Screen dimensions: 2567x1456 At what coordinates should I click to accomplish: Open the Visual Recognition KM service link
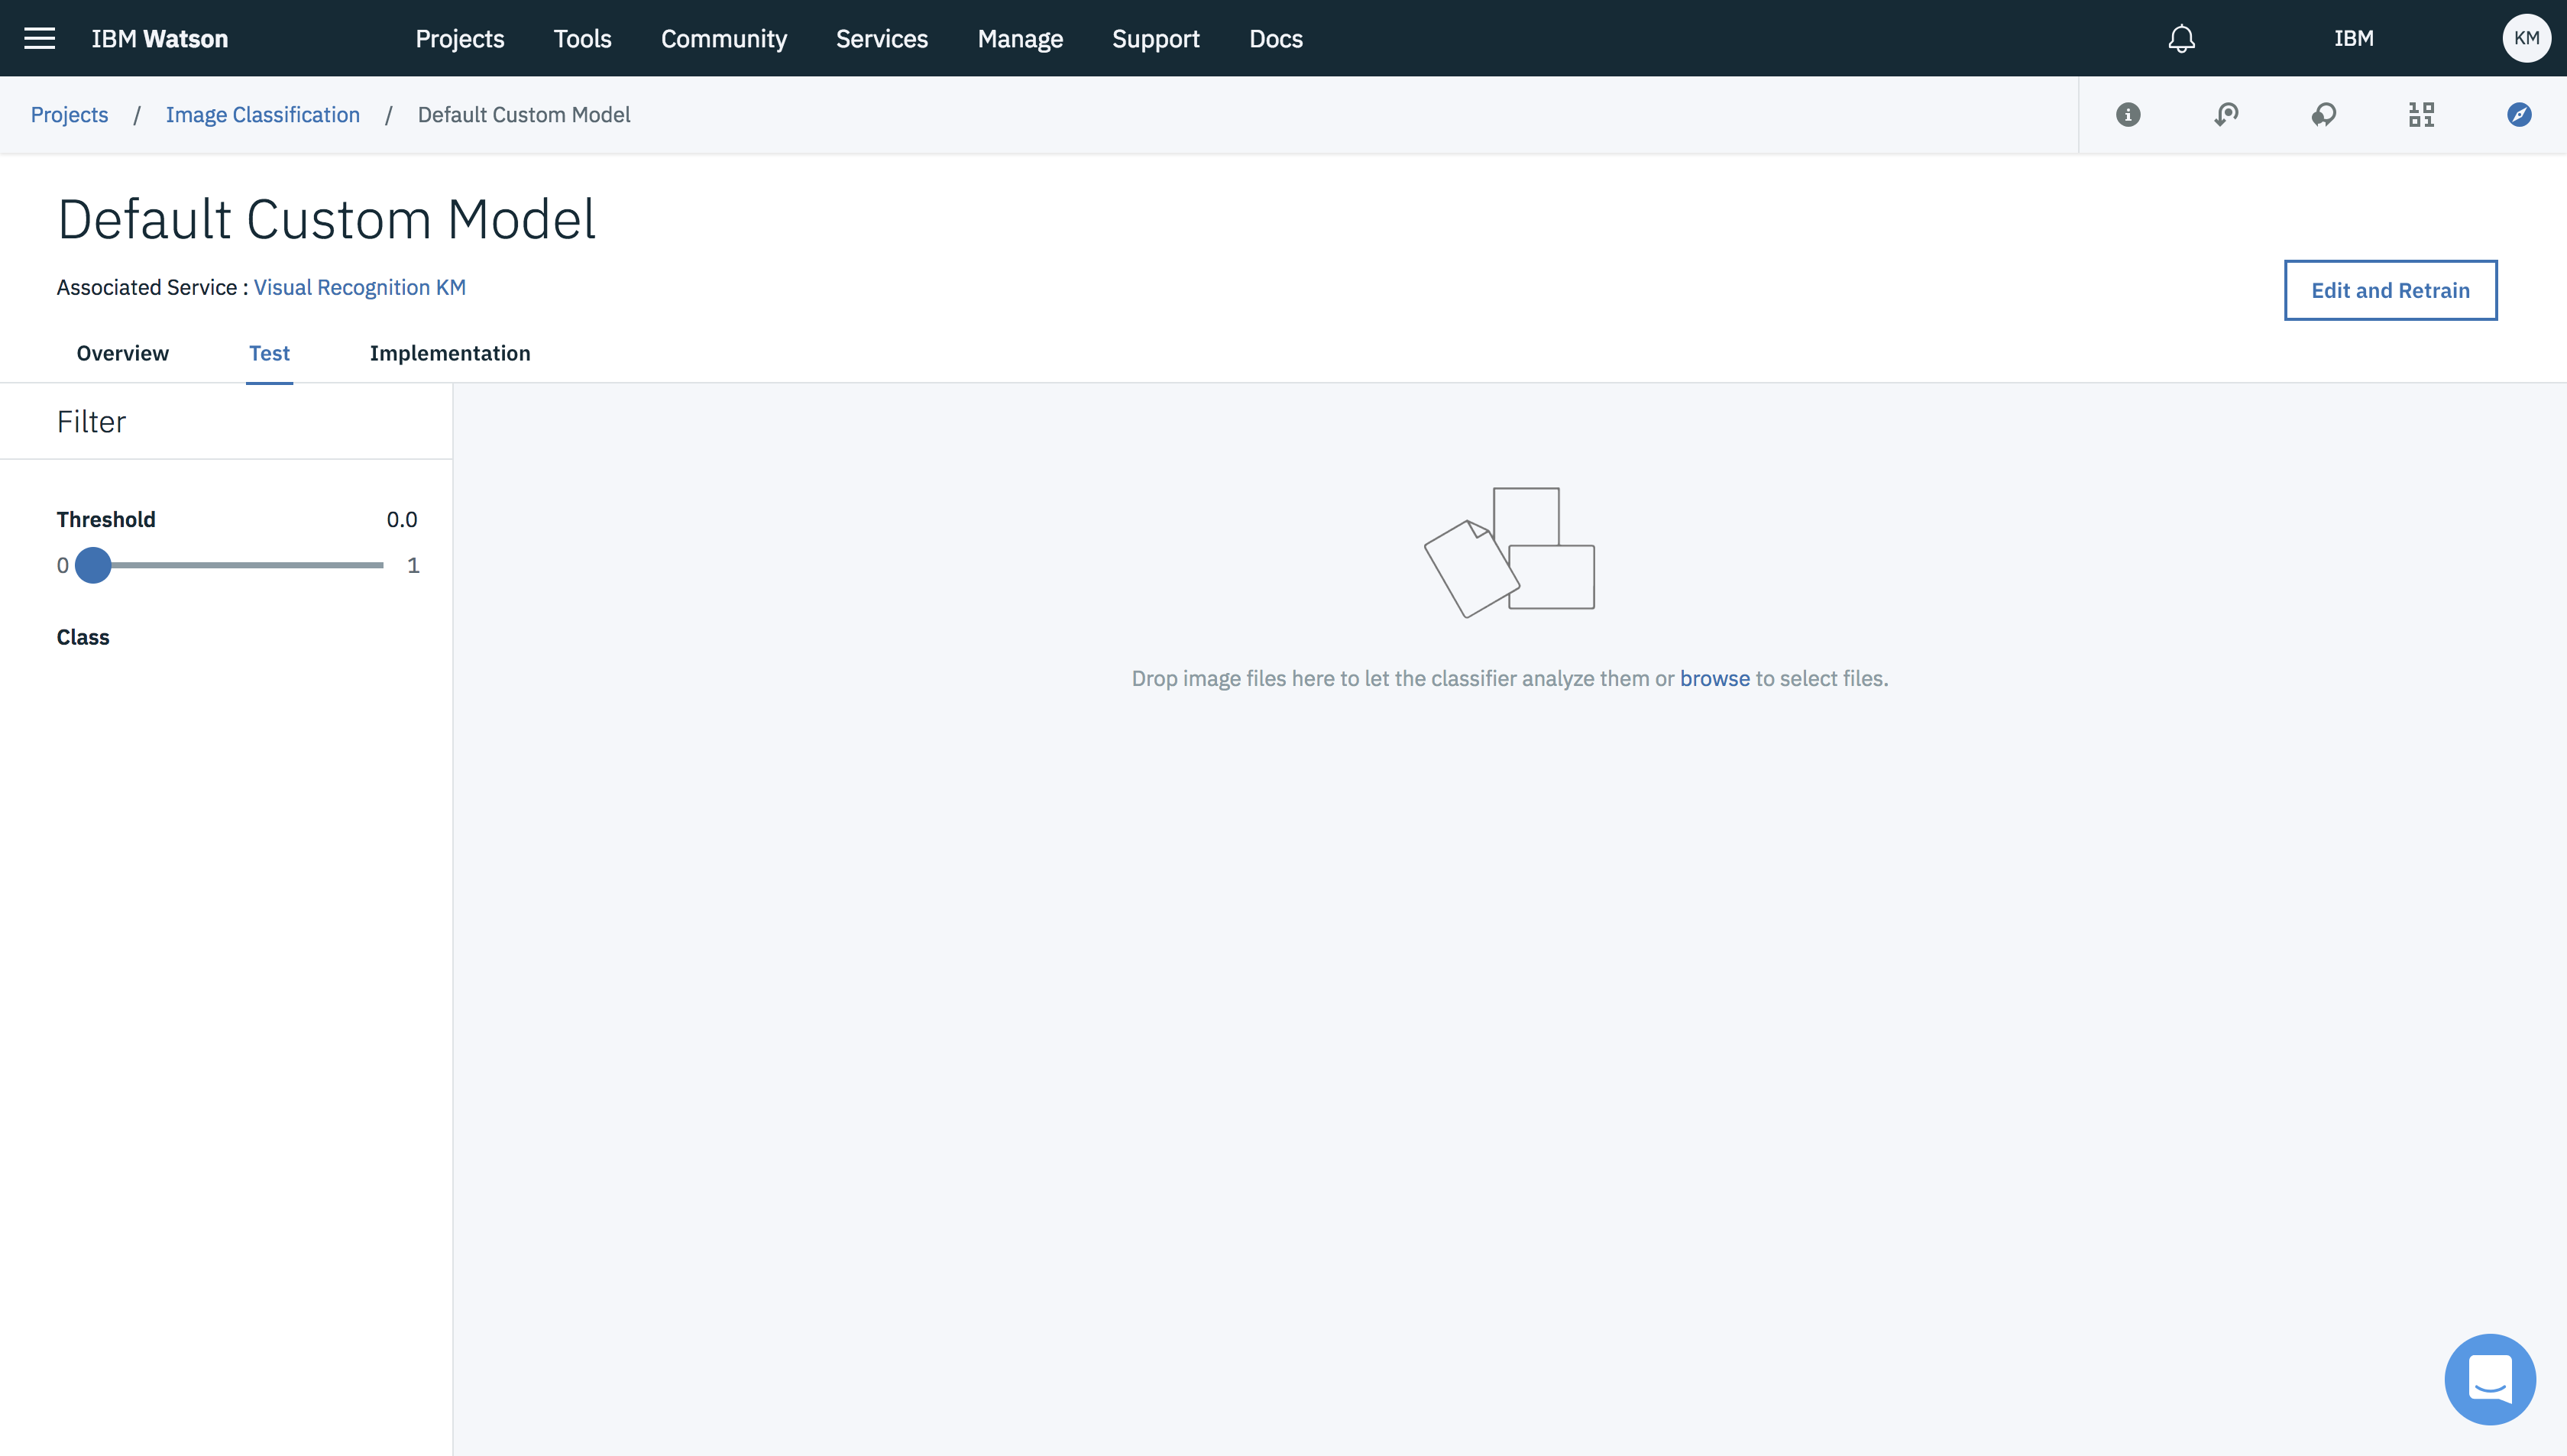coord(359,287)
